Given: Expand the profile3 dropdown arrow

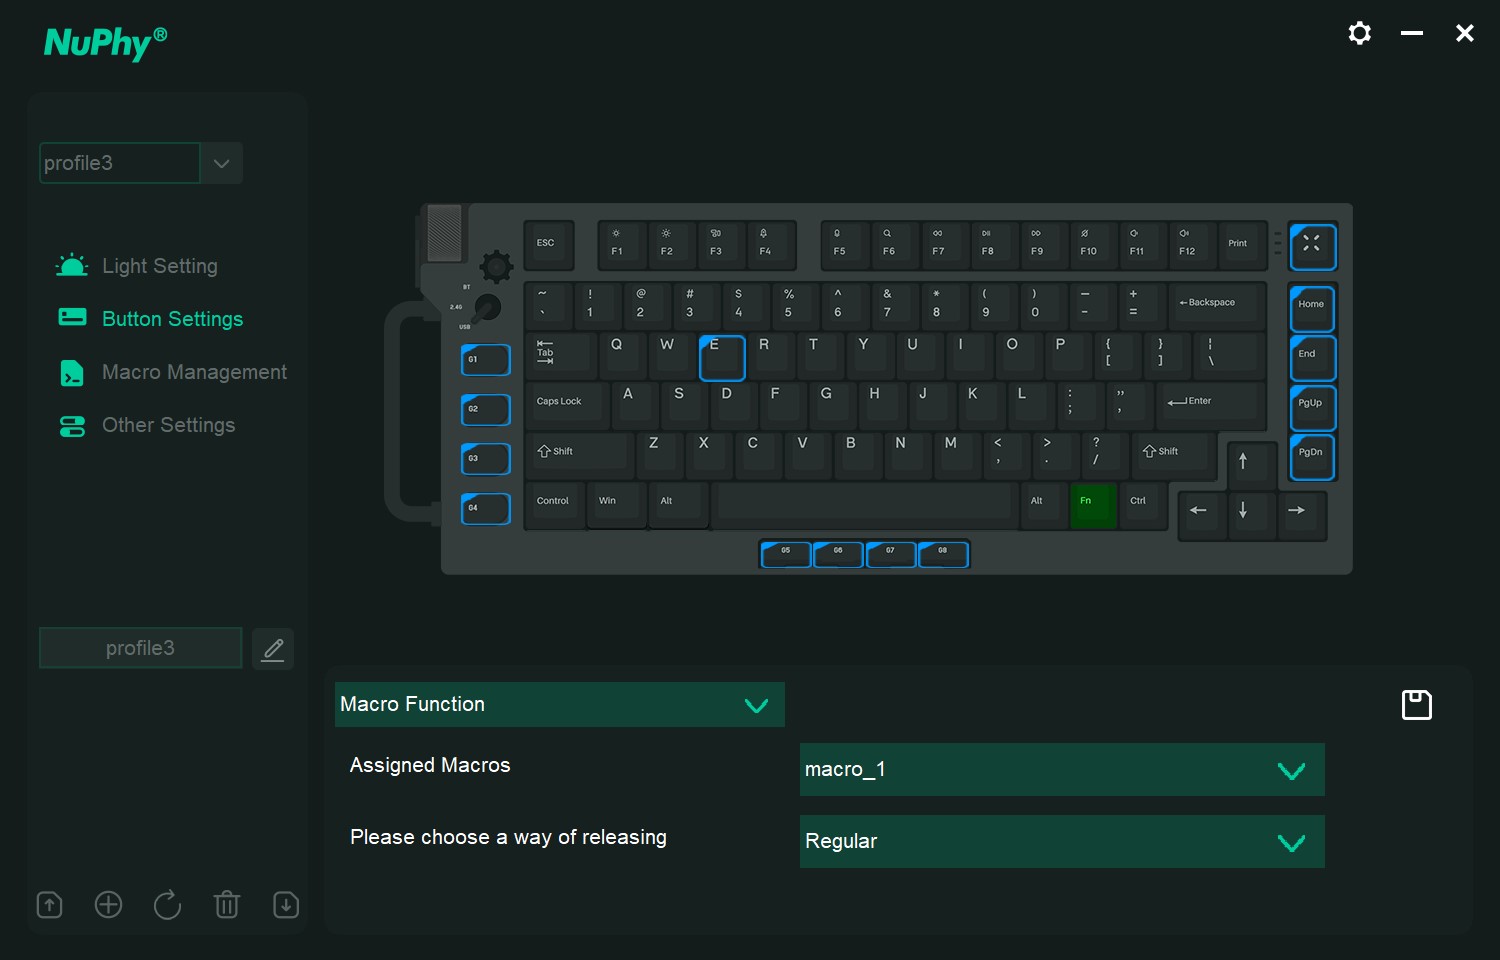Looking at the screenshot, I should [x=222, y=163].
